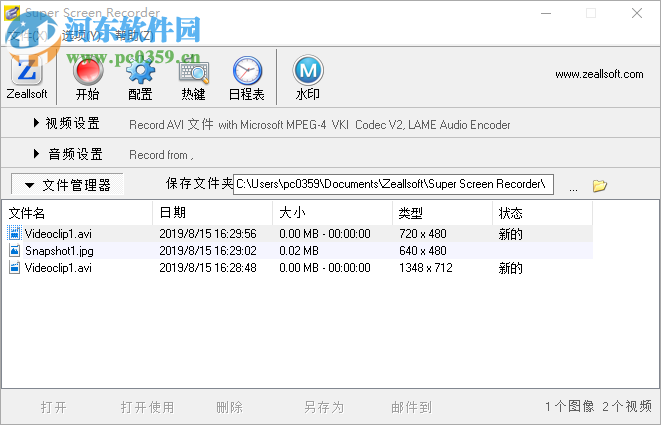Select the Snapshot1.jpg file name

pos(59,251)
